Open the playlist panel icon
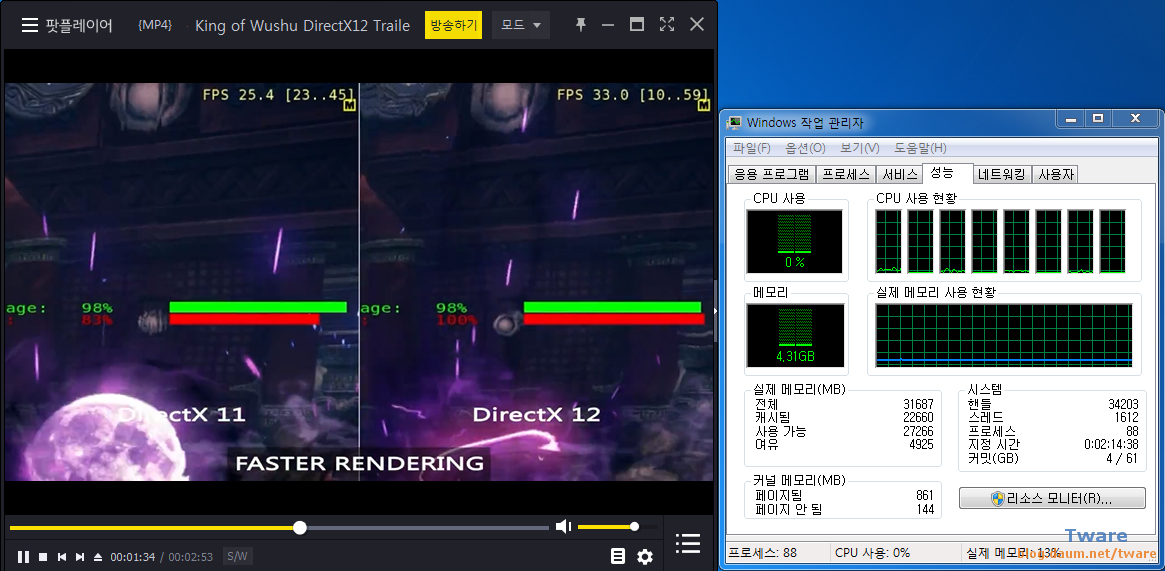The height and width of the screenshot is (571, 1165). click(688, 544)
